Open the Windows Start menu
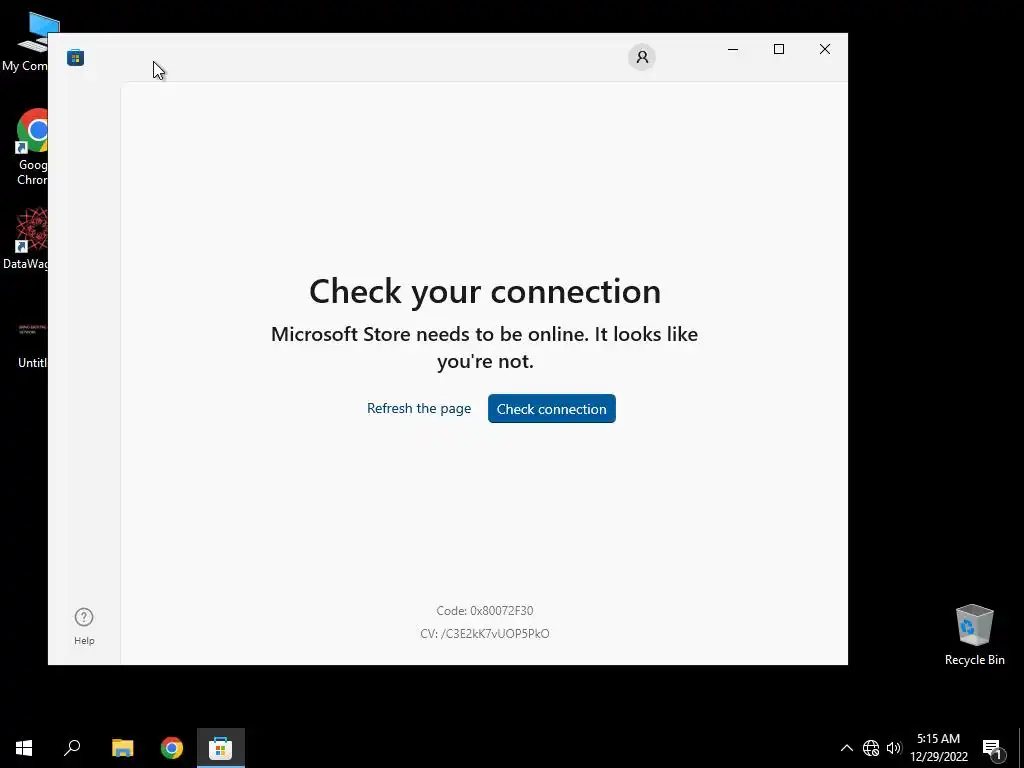This screenshot has height=768, width=1024. [24, 748]
